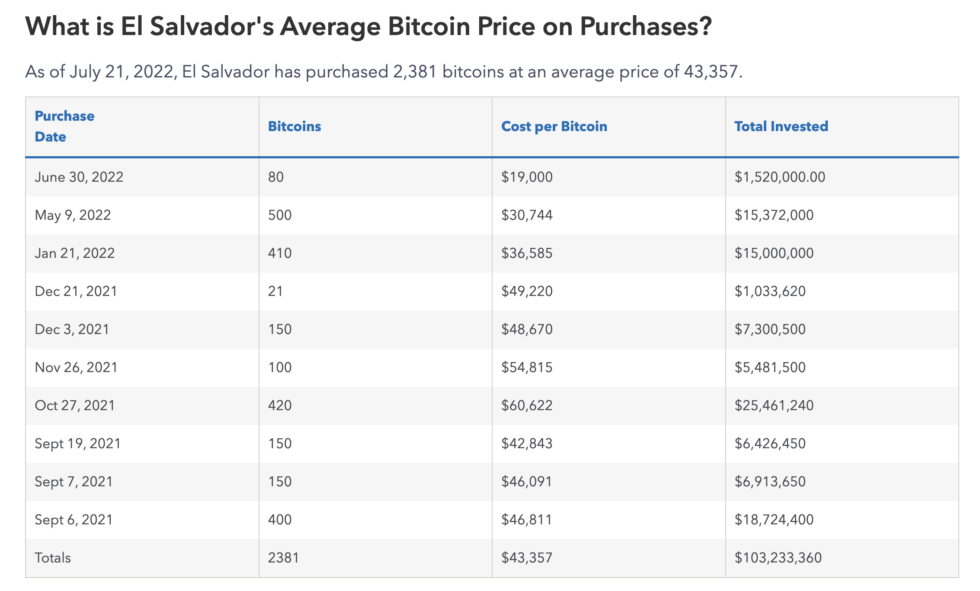Click the Purchase Date column header
The image size is (980, 591).
[x=64, y=126]
